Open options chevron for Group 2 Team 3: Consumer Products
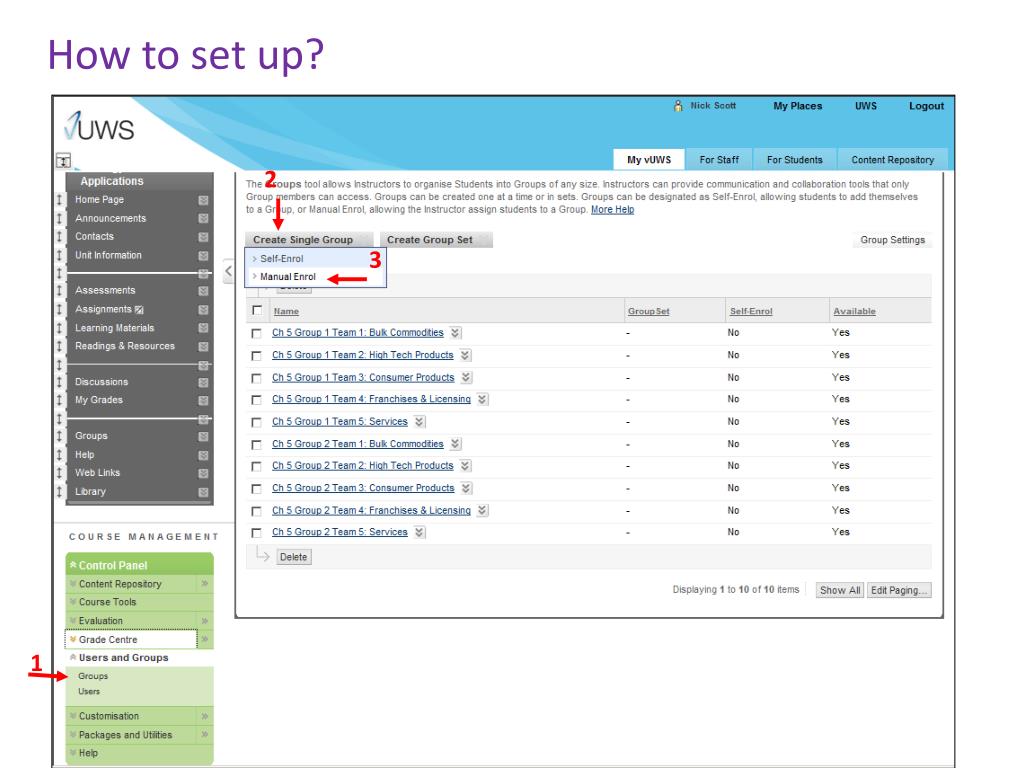Screen dimensions: 1024x768 (466, 488)
